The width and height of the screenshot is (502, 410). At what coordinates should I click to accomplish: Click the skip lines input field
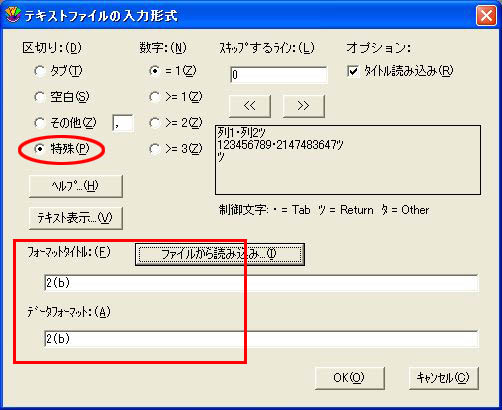pyautogui.click(x=279, y=75)
